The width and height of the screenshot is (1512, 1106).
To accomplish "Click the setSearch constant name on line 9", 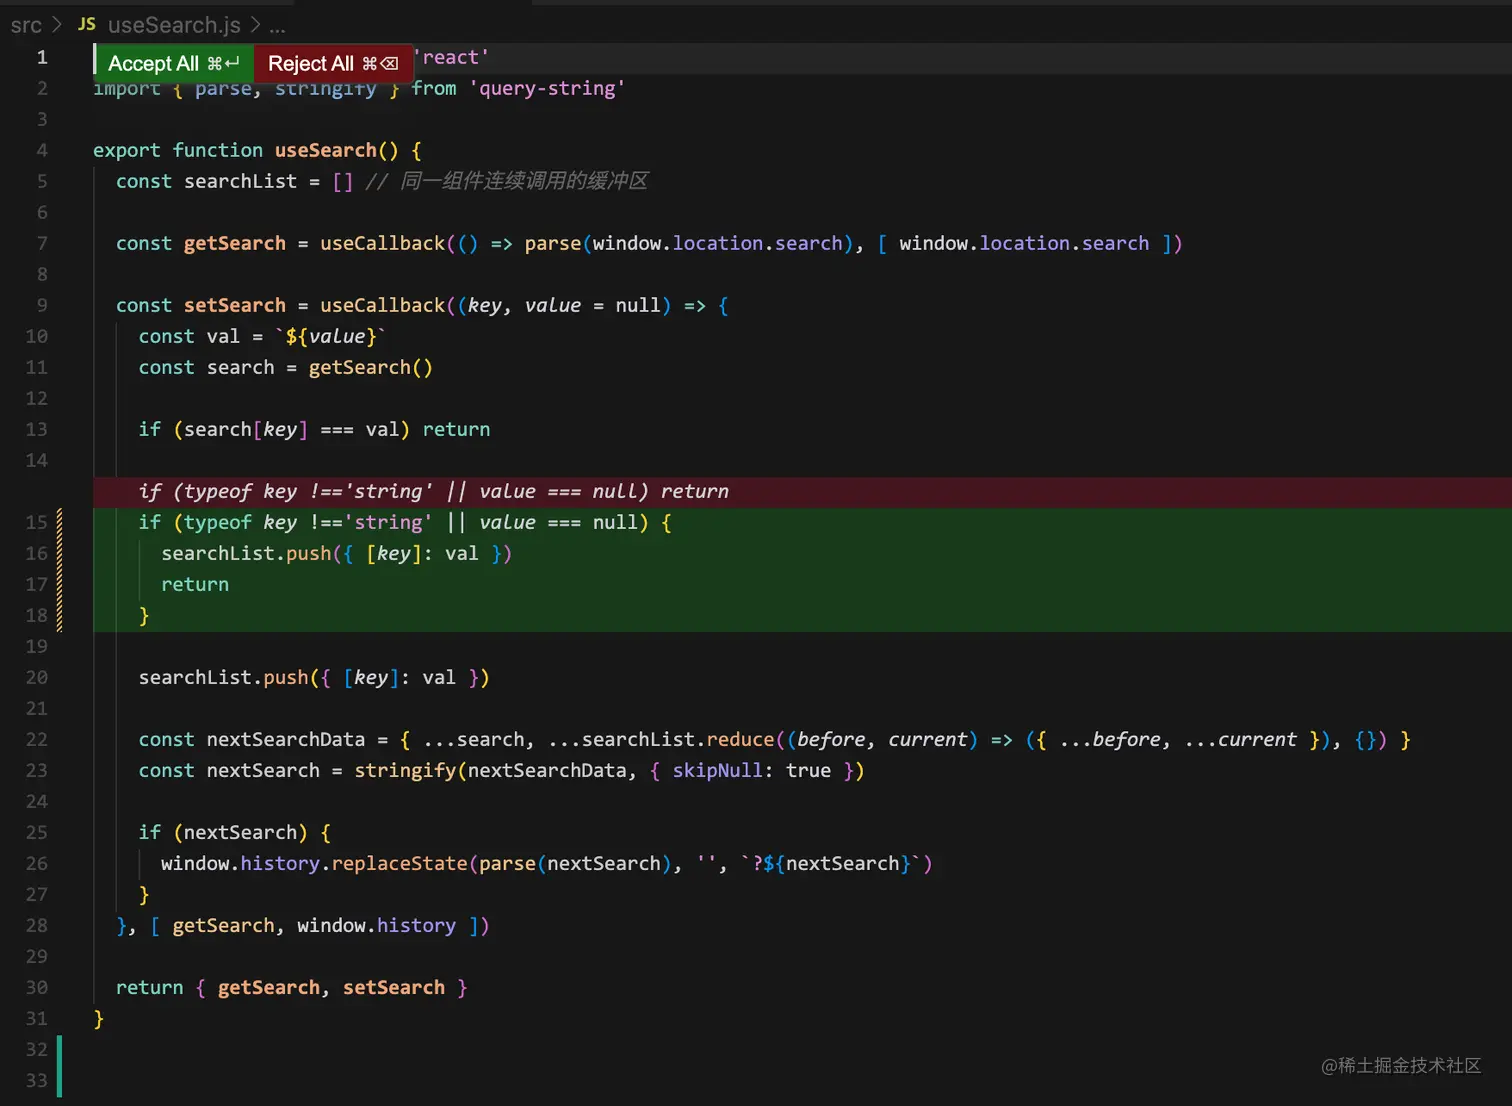I will (x=235, y=305).
